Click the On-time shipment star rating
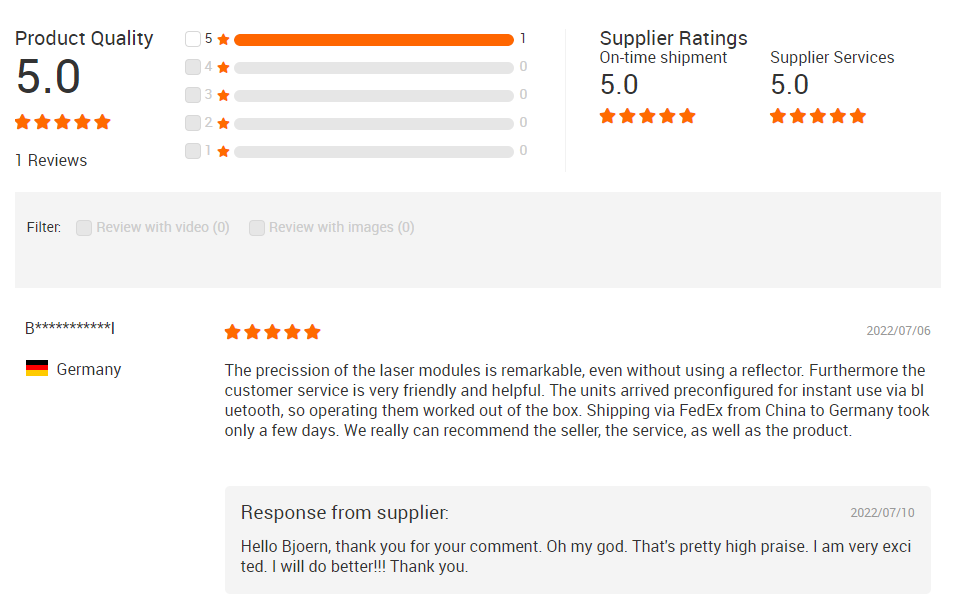Viewport: 956px width, 612px height. click(x=647, y=116)
